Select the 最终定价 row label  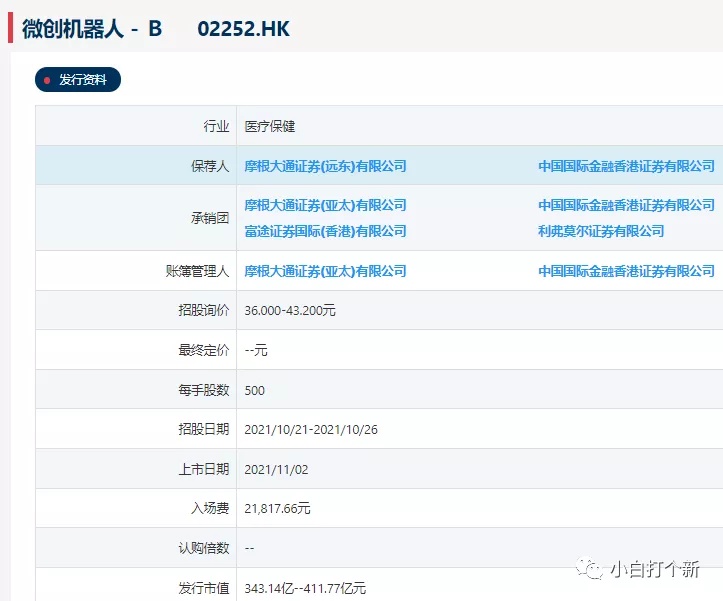[x=204, y=351]
